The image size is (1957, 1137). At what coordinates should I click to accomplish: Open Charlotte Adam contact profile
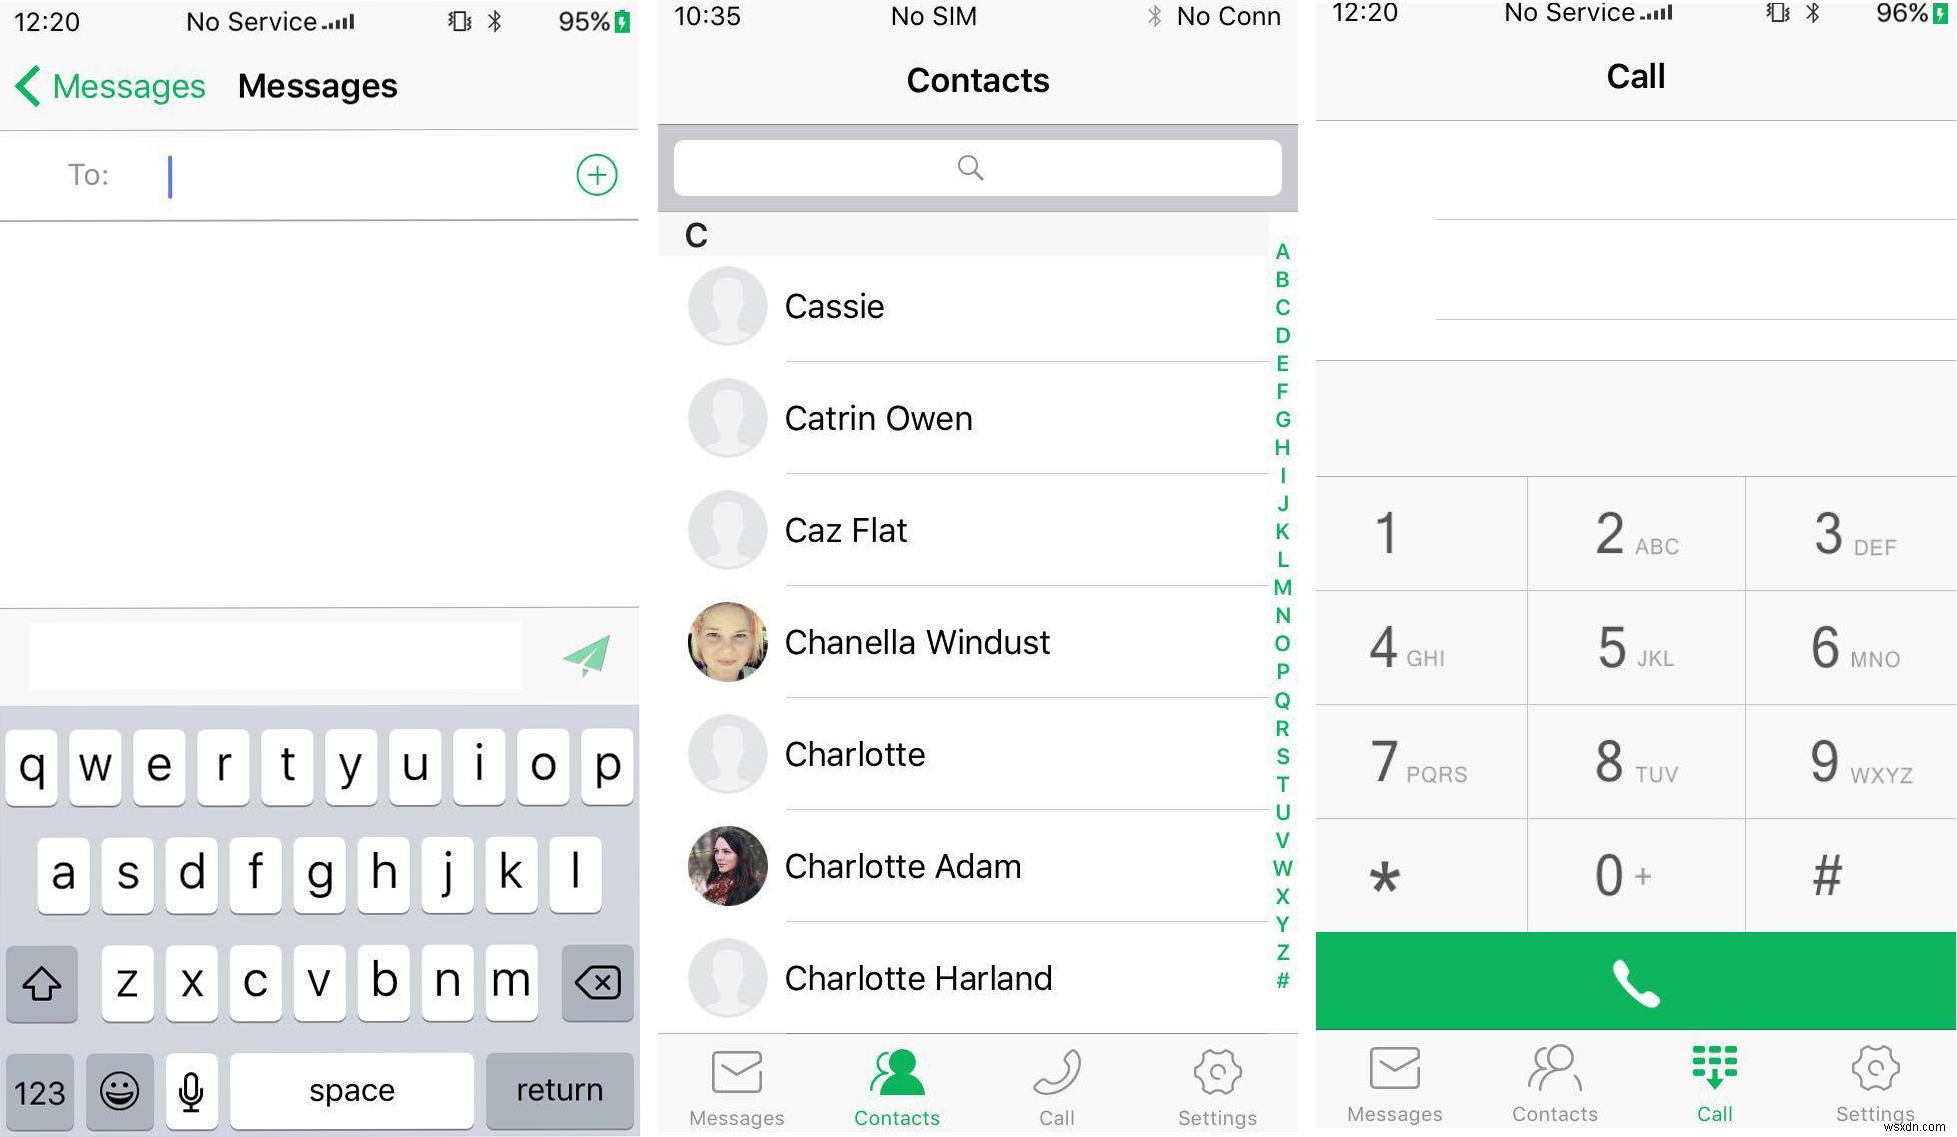[903, 865]
